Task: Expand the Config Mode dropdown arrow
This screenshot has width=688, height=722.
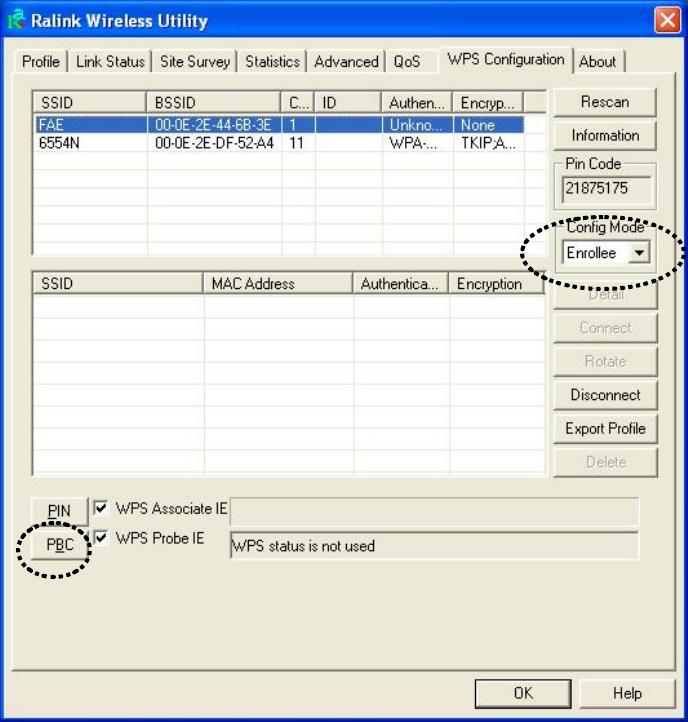Action: [639, 253]
